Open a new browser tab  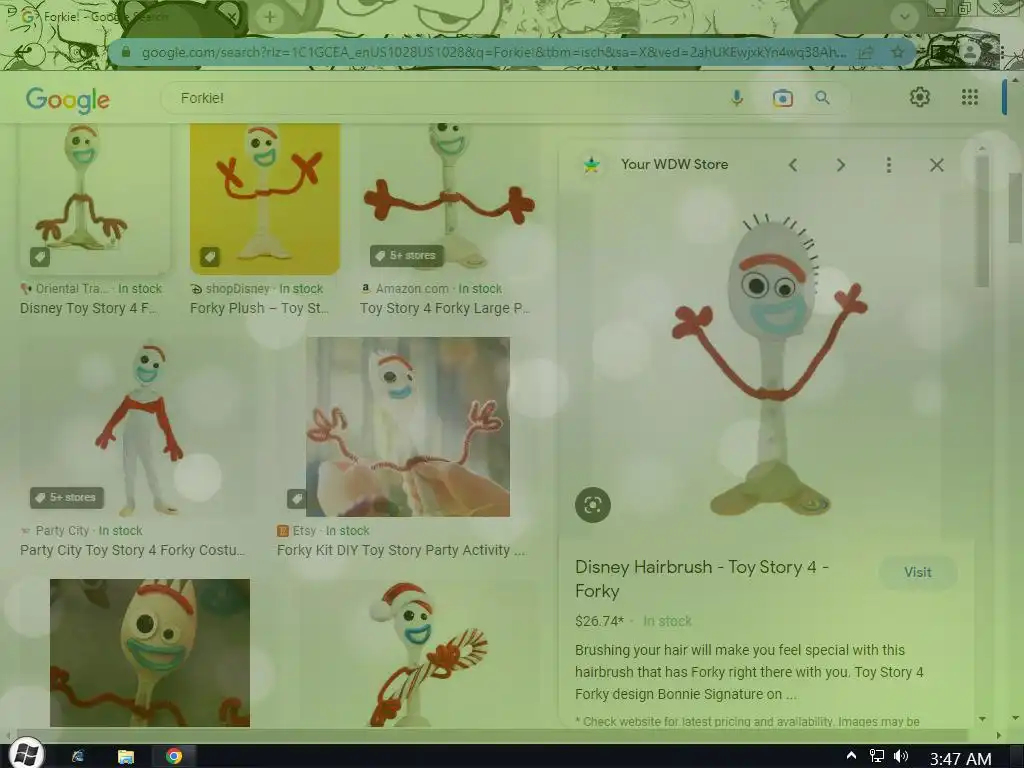pos(270,17)
